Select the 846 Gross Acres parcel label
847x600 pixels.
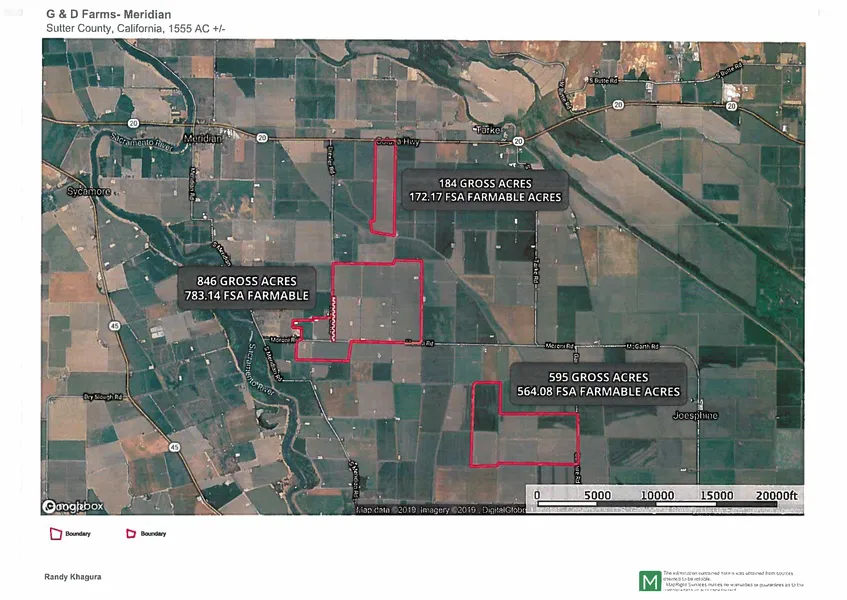pos(246,288)
